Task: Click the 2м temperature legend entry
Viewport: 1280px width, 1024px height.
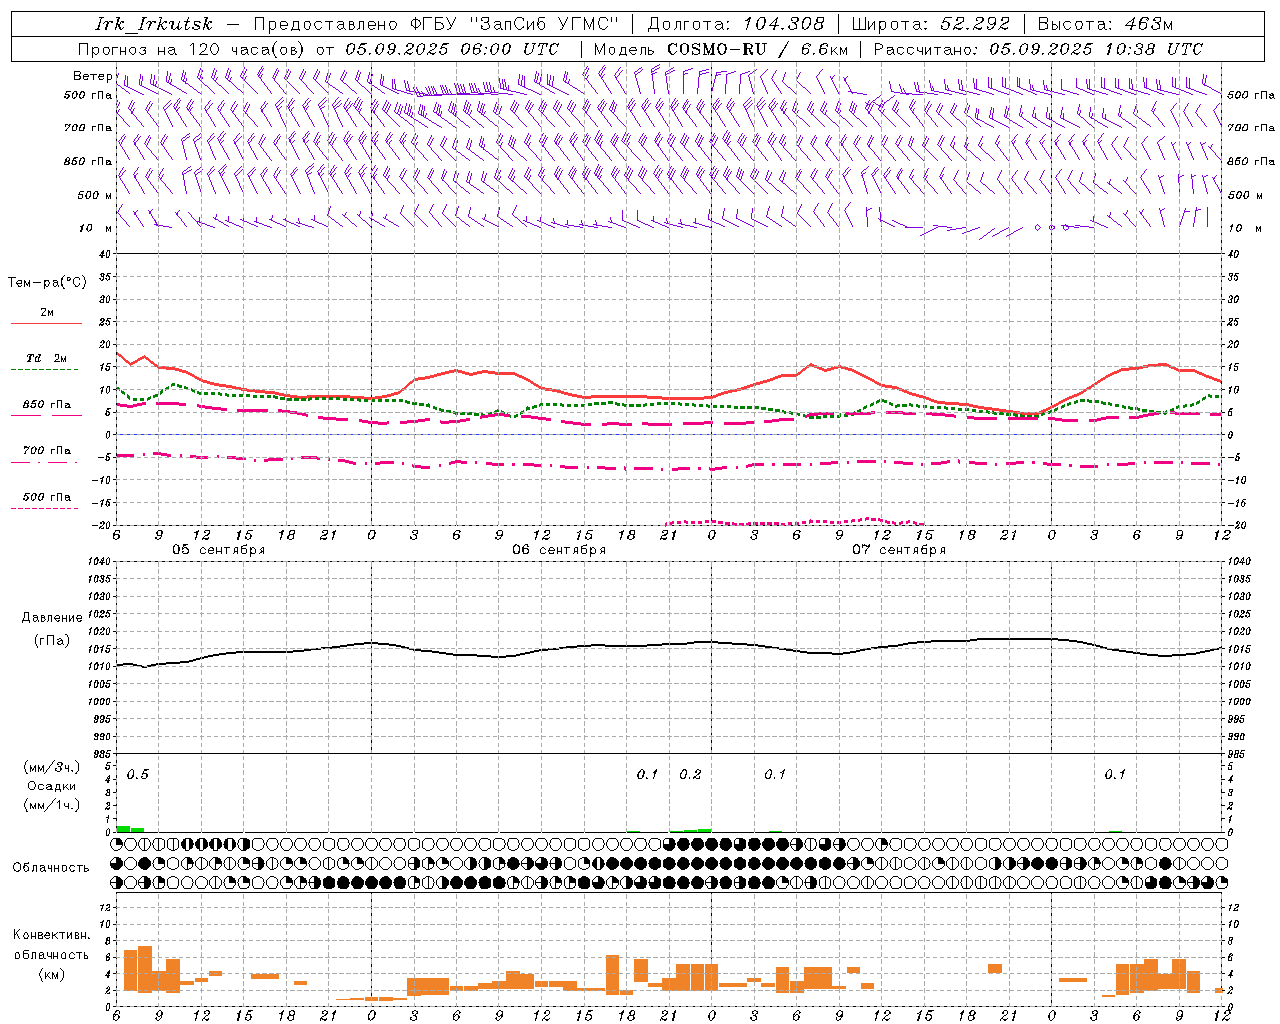Action: click(x=47, y=312)
